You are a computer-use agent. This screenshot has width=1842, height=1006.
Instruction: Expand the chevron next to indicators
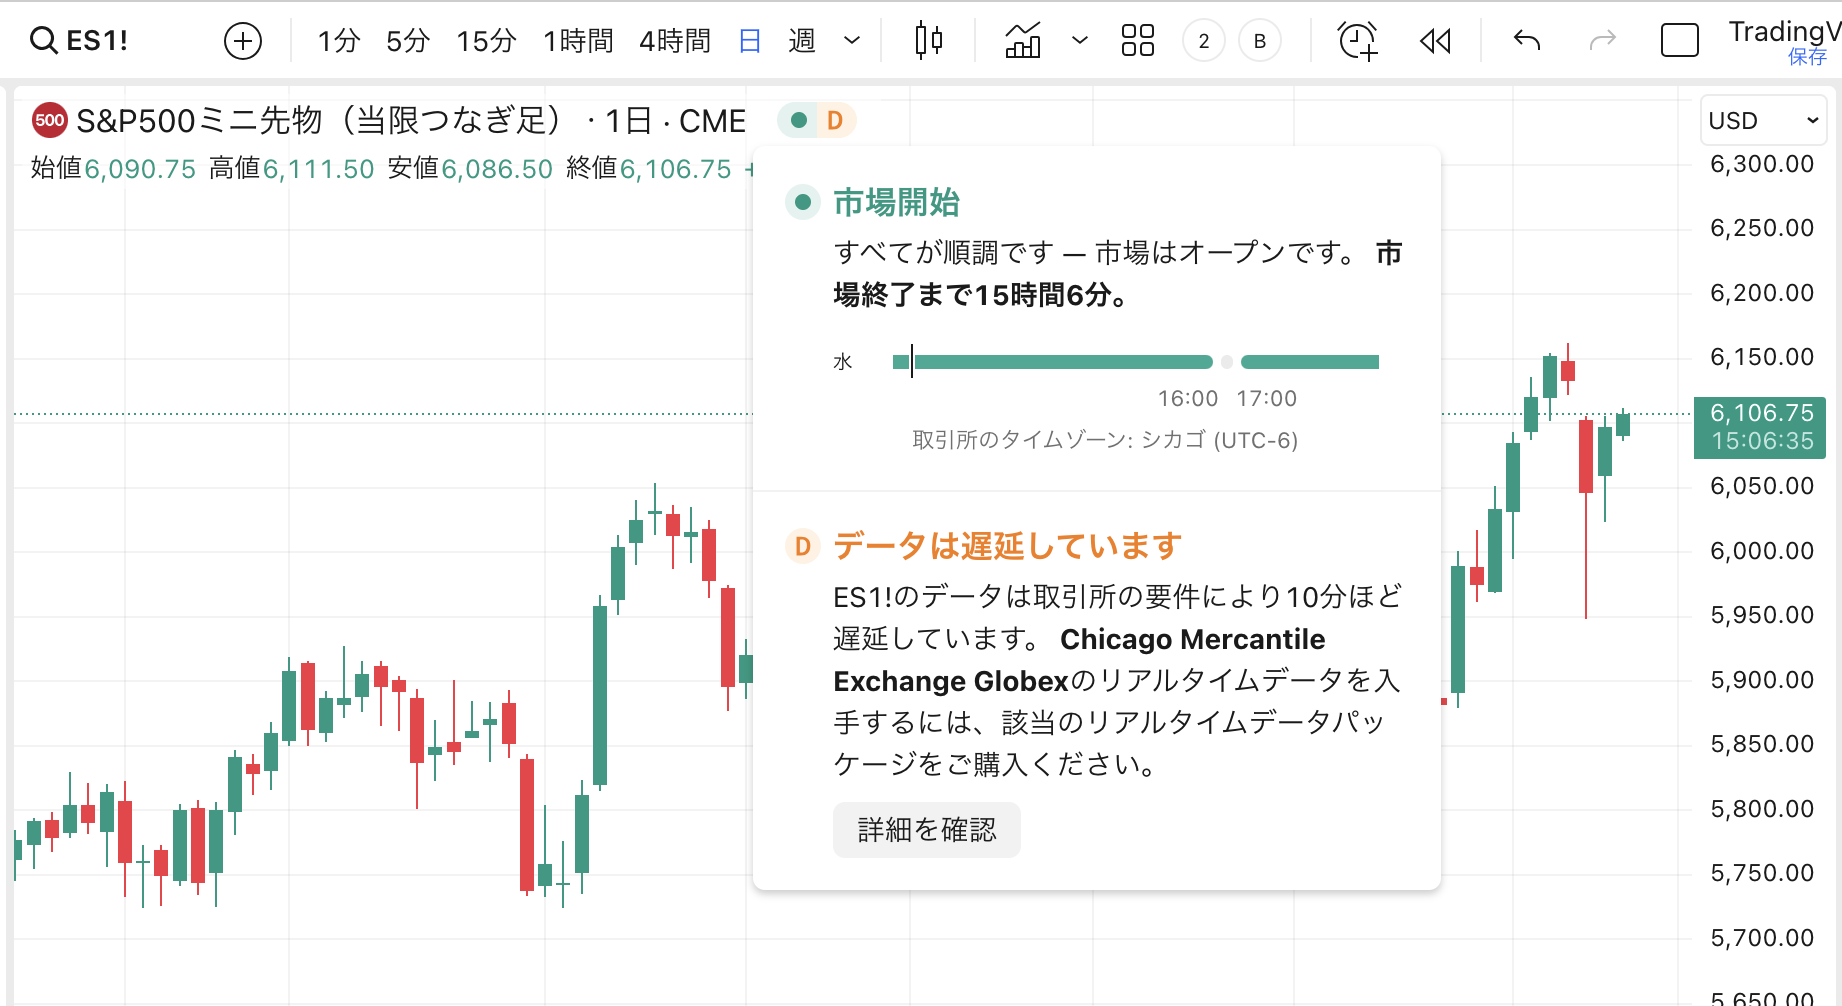pyautogui.click(x=1079, y=41)
